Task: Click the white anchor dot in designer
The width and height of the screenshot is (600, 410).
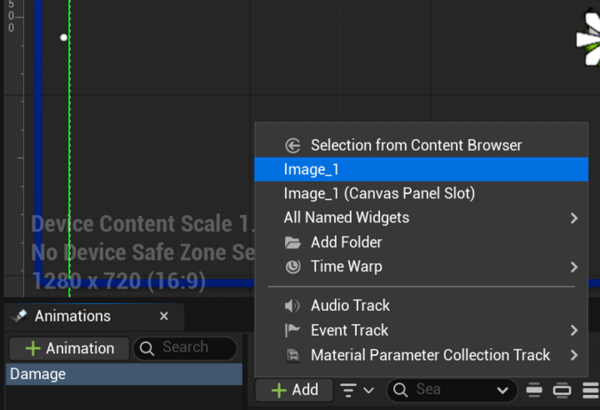Action: [x=64, y=38]
